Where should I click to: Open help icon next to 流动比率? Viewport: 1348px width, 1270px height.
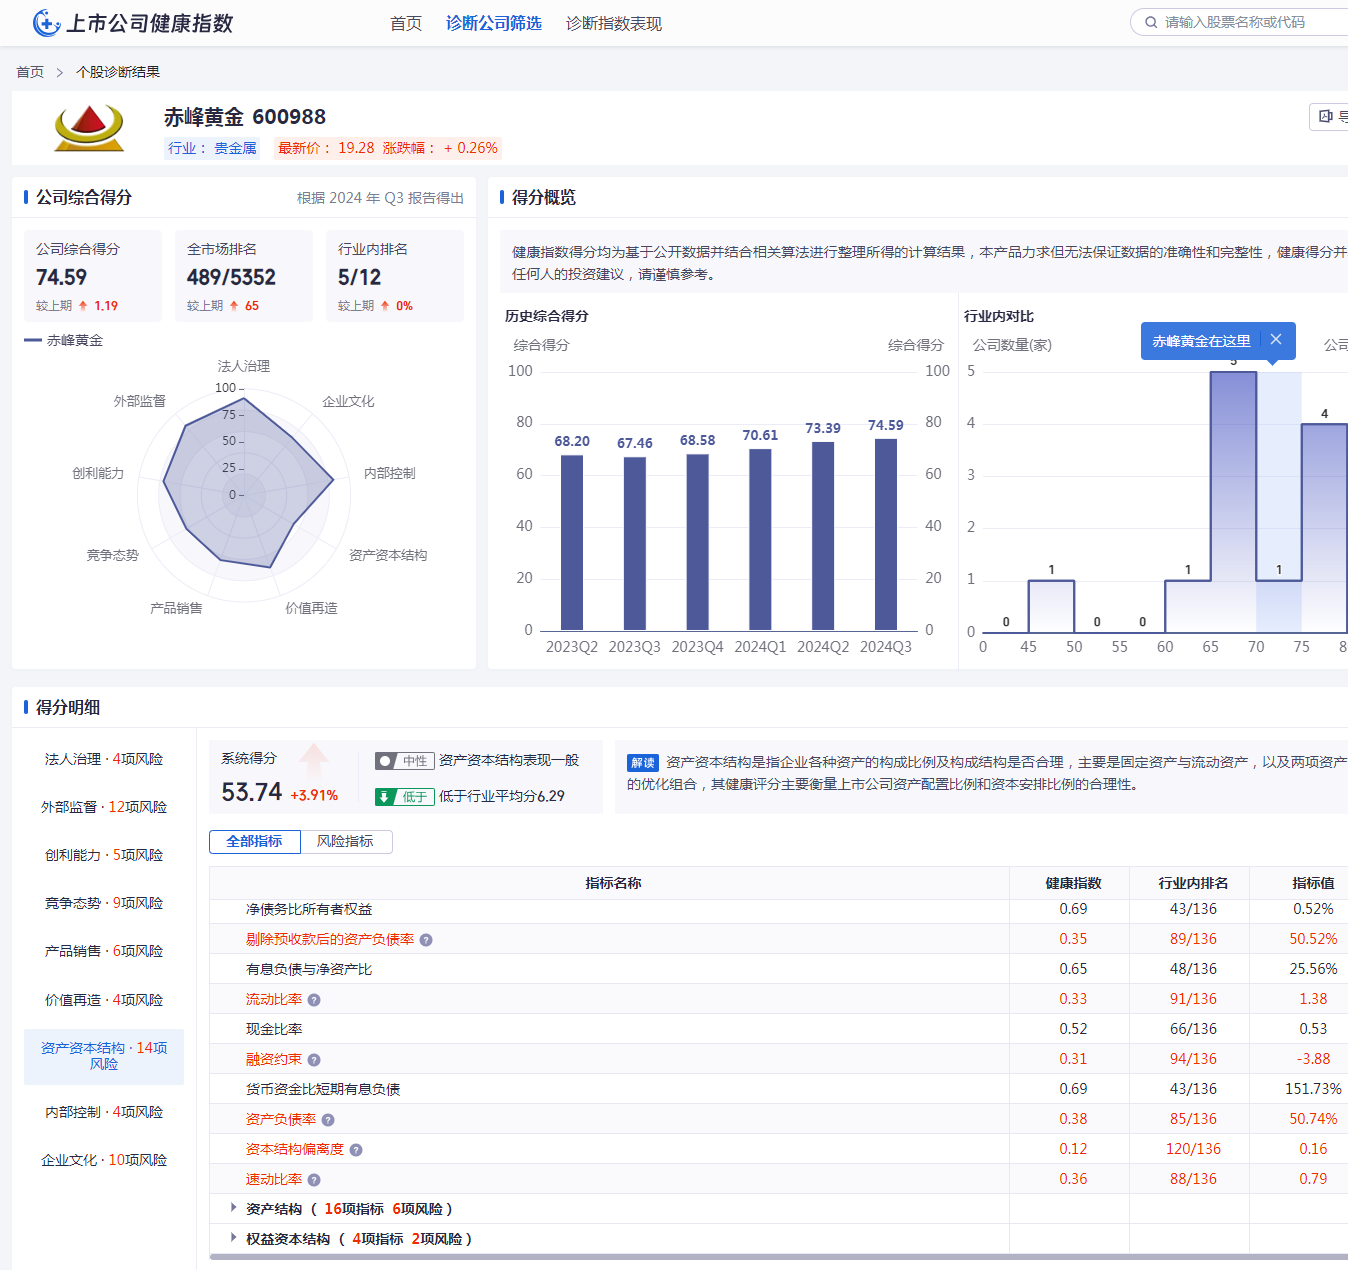click(314, 1000)
